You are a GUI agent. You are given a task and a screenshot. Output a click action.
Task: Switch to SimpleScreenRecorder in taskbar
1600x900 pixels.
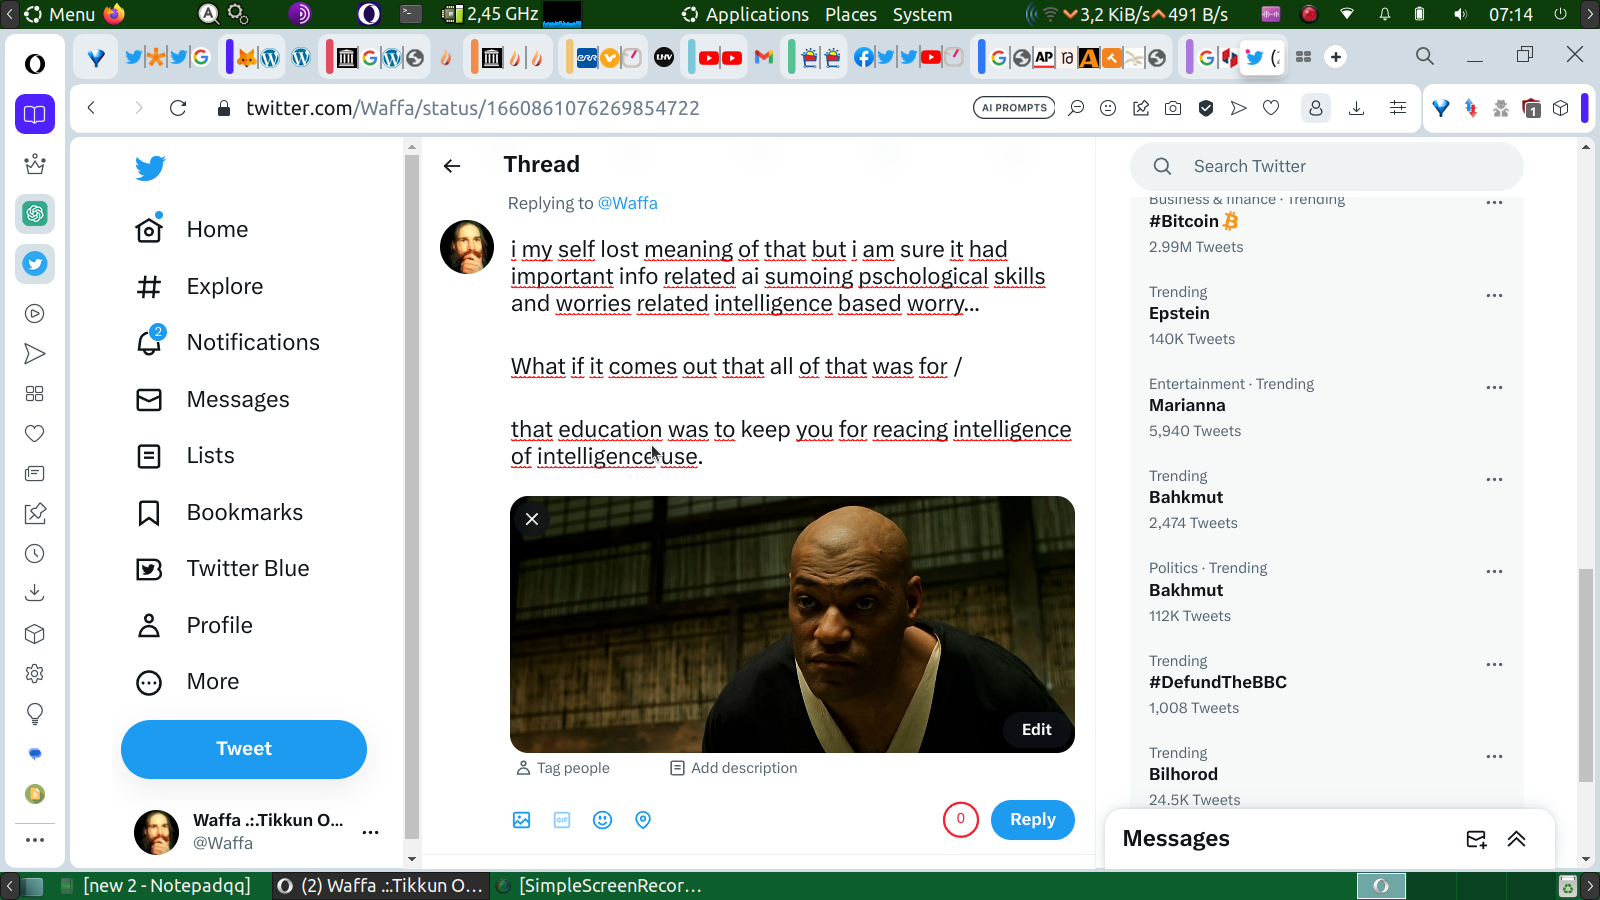pos(599,886)
